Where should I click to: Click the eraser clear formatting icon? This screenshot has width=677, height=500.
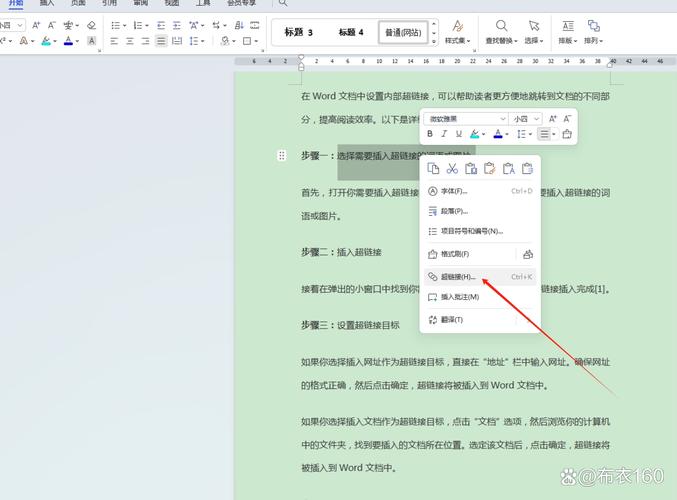[92, 25]
